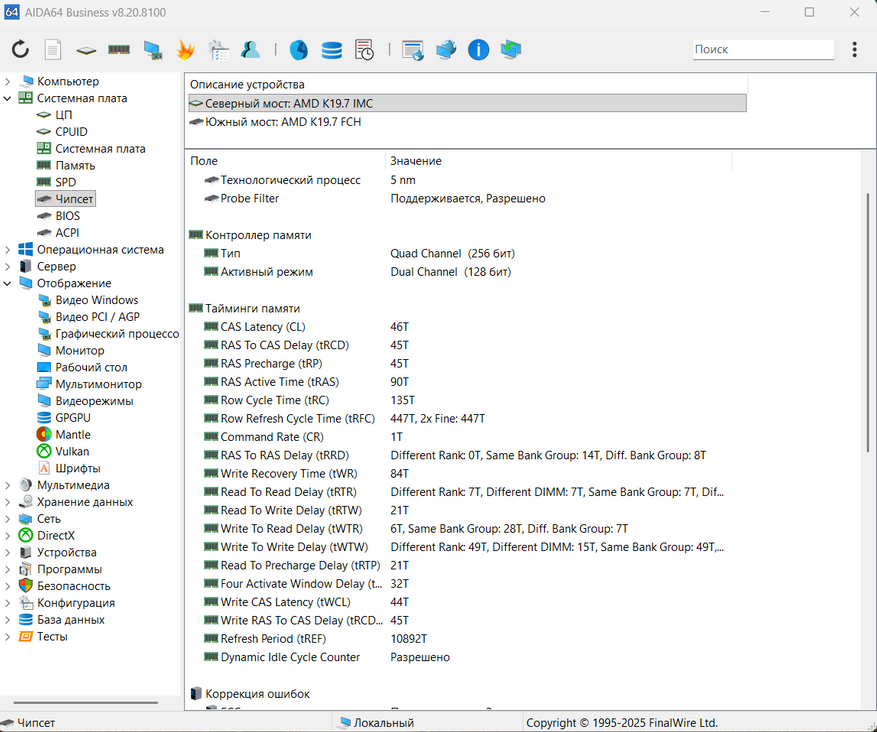Open the monitor diagnostics toolbar icon
This screenshot has height=732, width=877.
(x=153, y=50)
